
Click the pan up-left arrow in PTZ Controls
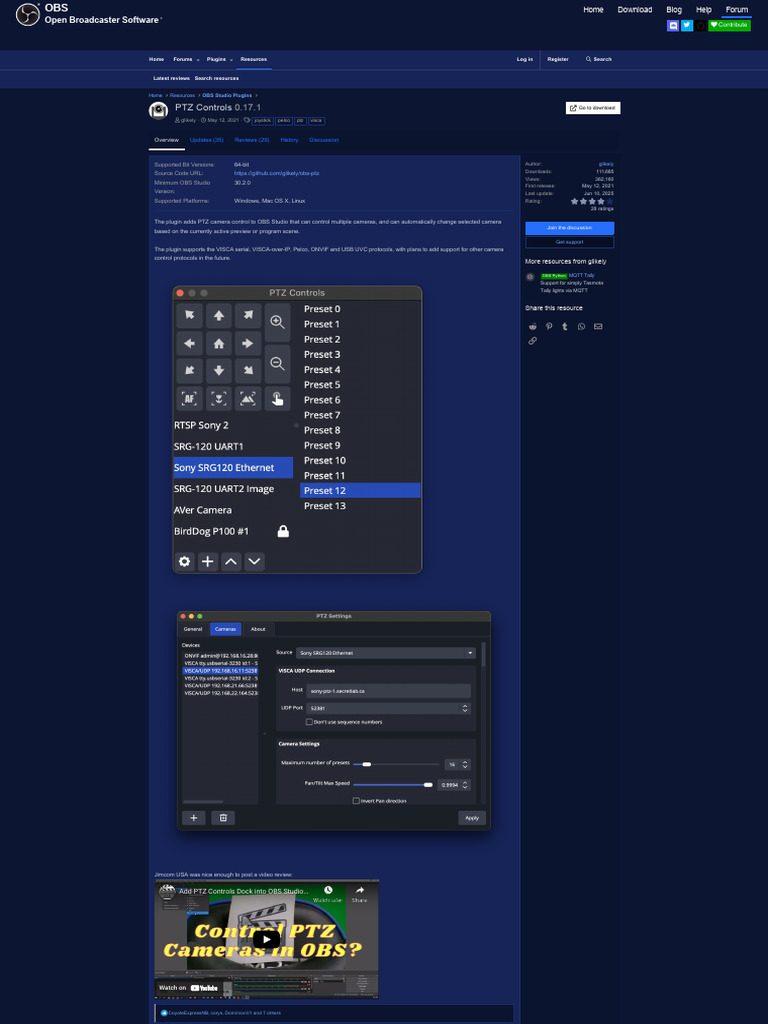tap(189, 315)
